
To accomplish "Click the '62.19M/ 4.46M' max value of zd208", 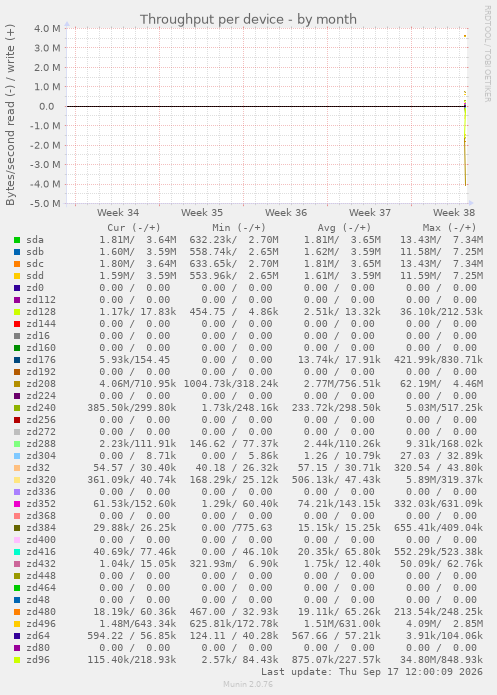I will click(441, 384).
